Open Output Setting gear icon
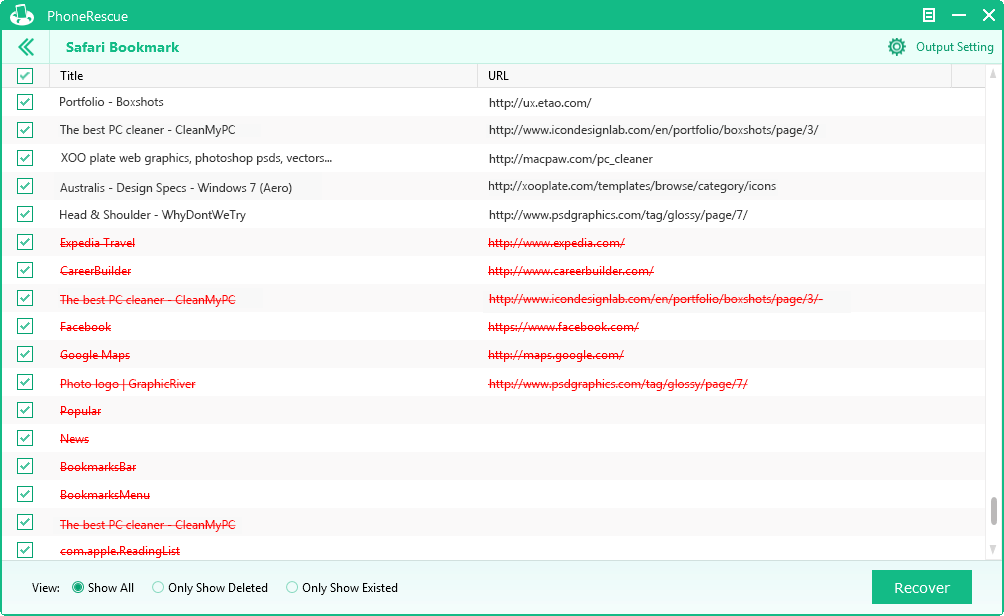This screenshot has width=1004, height=616. click(x=897, y=47)
